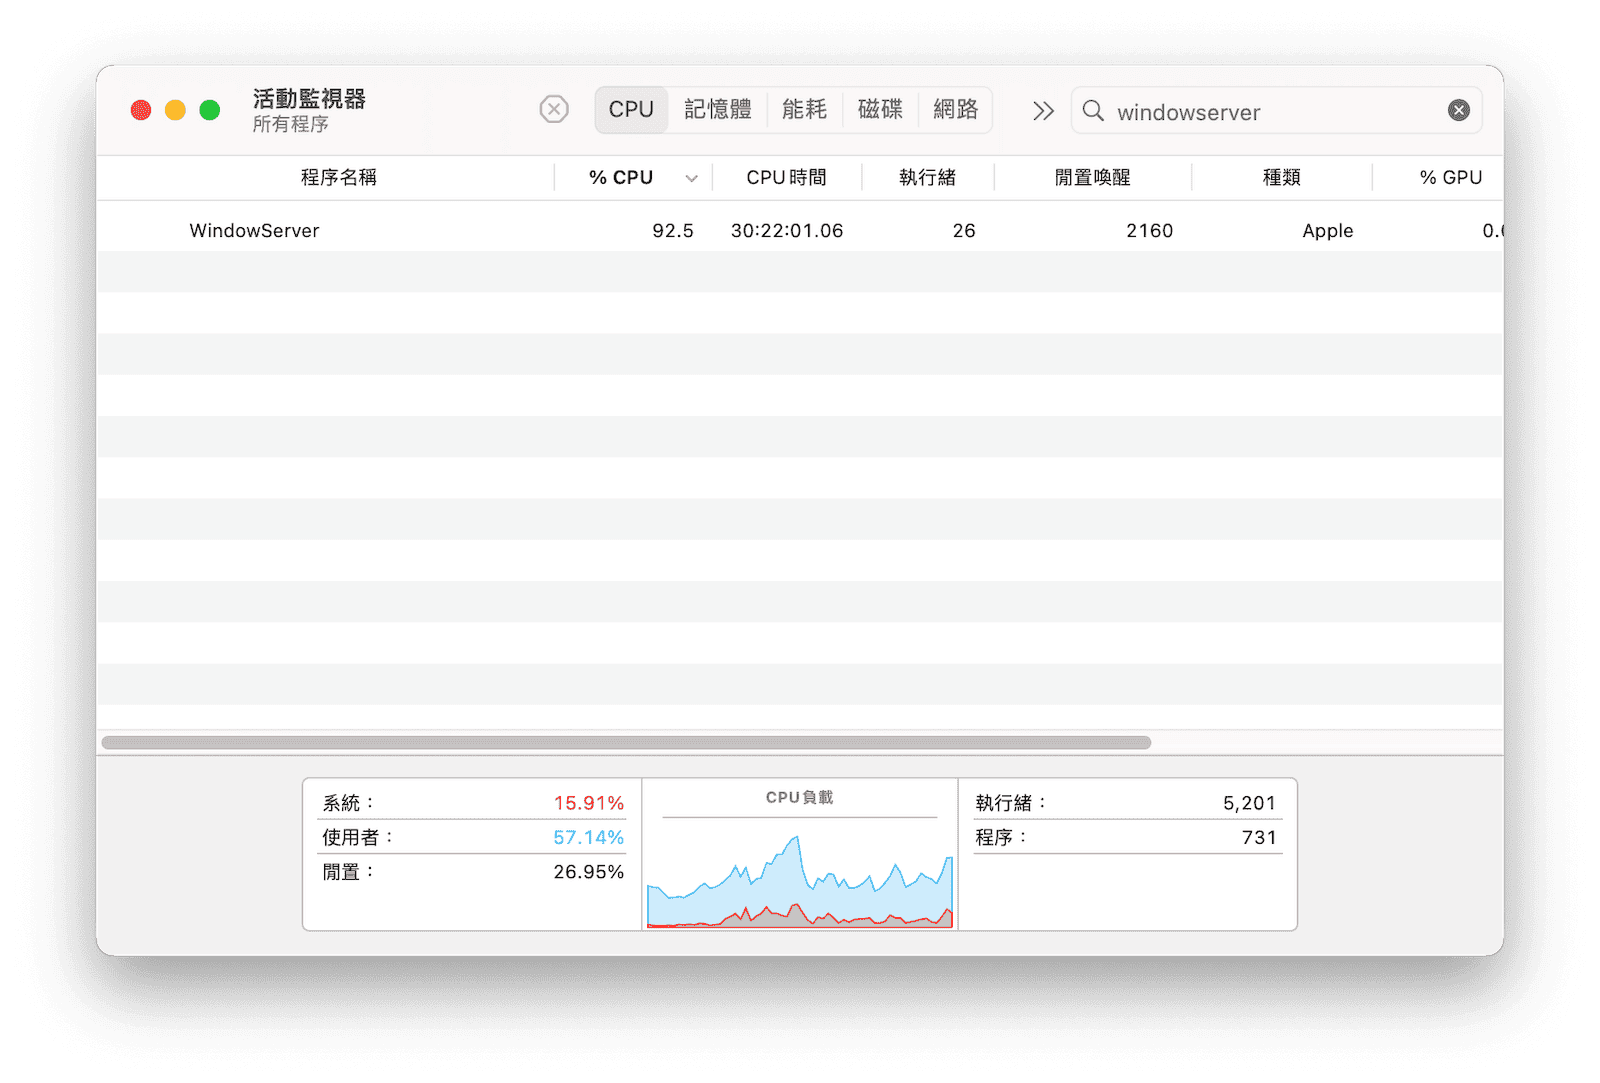Sort by 閒置喚醒 column header
Image resolution: width=1600 pixels, height=1083 pixels.
1092,178
